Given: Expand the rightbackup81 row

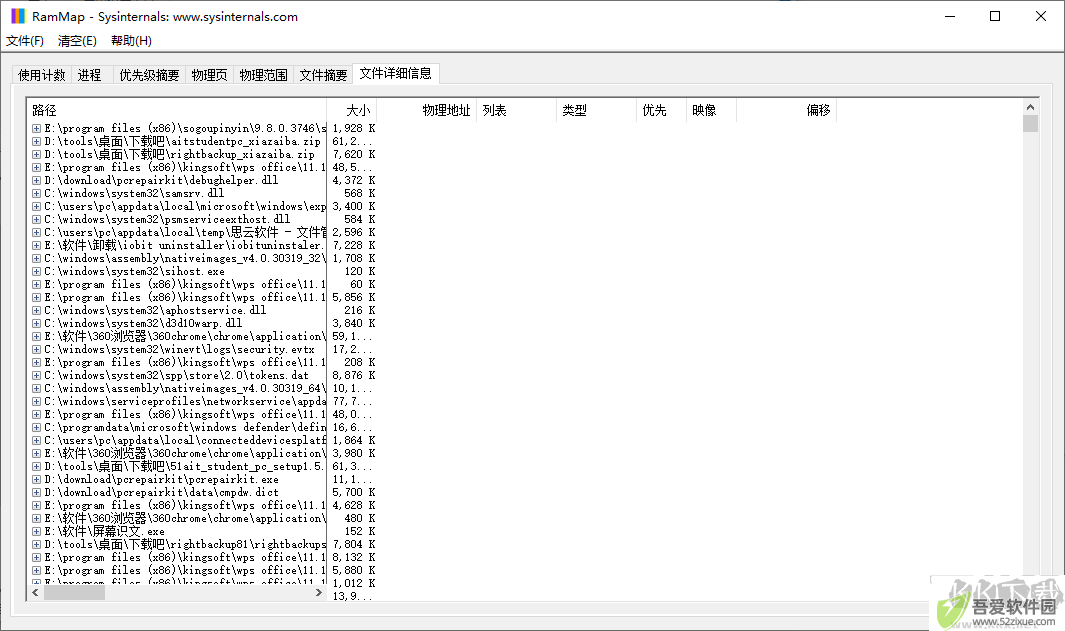Looking at the screenshot, I should [x=37, y=545].
